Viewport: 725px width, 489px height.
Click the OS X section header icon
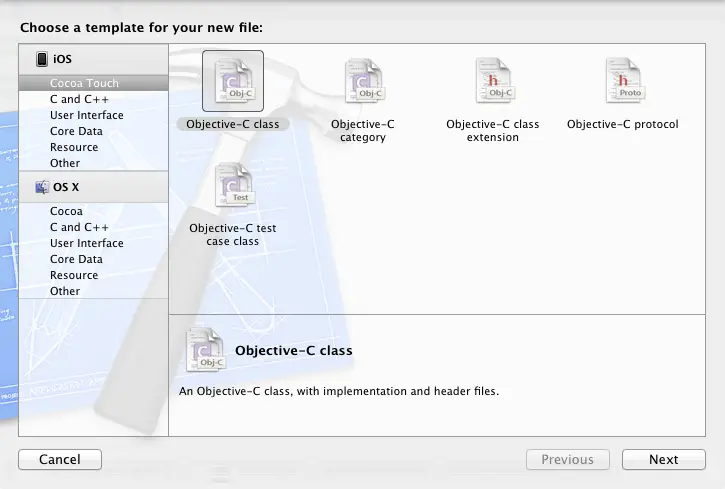click(x=43, y=187)
